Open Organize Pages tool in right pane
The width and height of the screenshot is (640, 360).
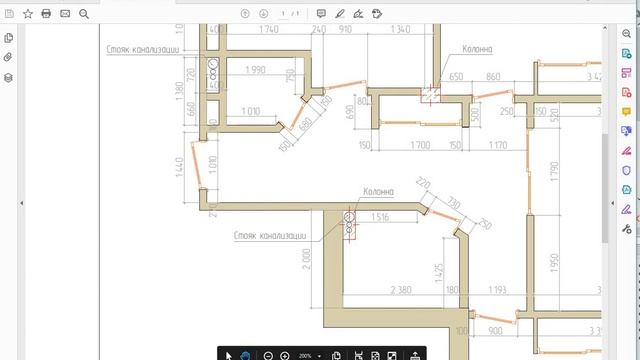tap(627, 73)
